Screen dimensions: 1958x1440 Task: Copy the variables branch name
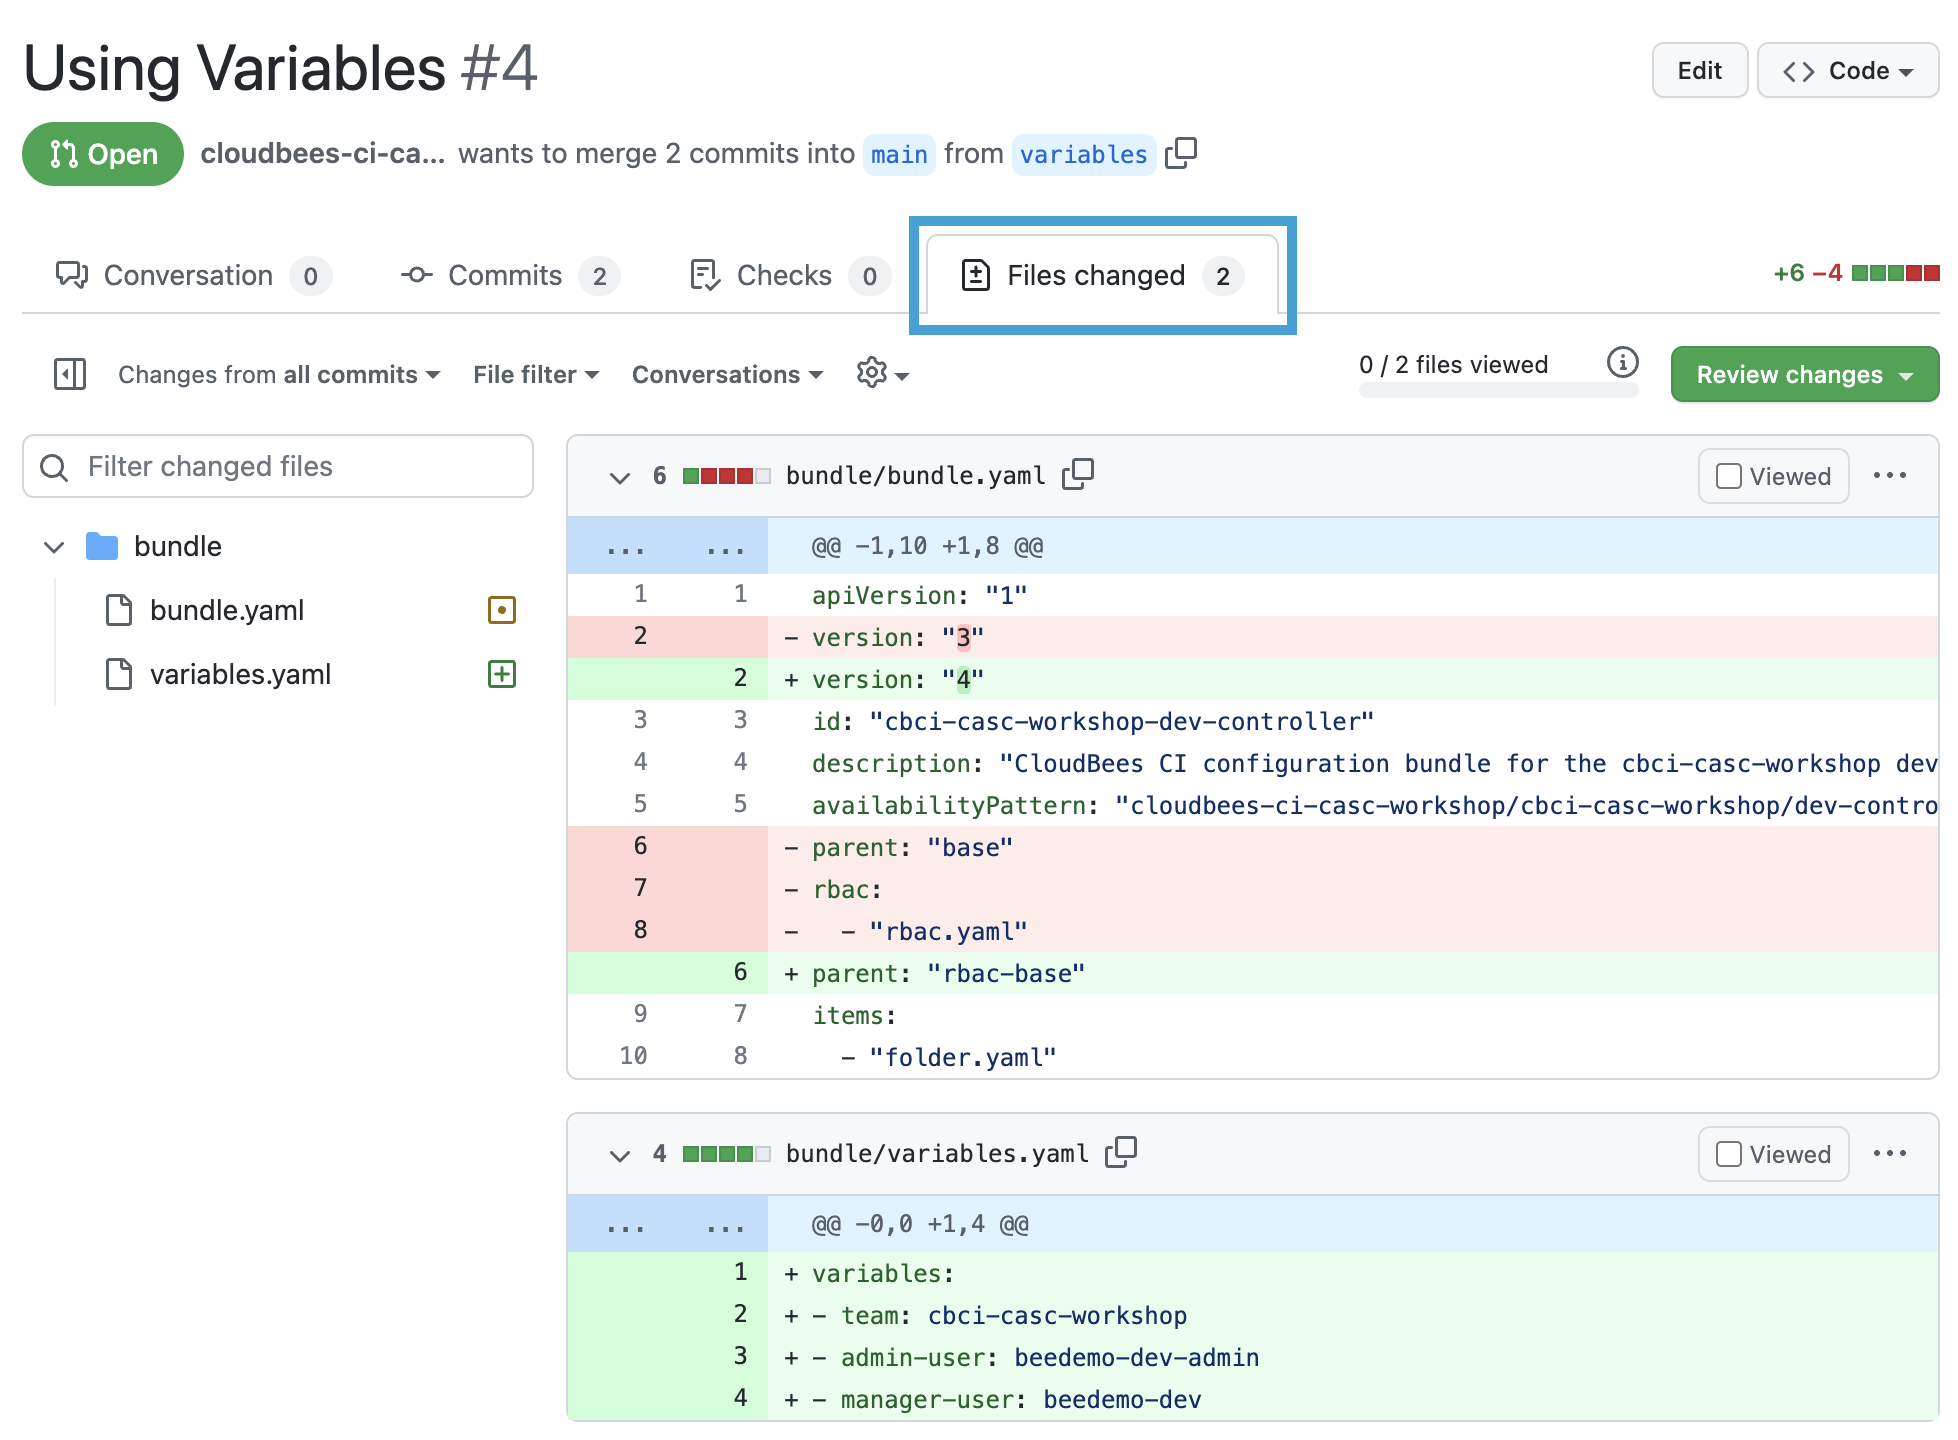[1183, 153]
